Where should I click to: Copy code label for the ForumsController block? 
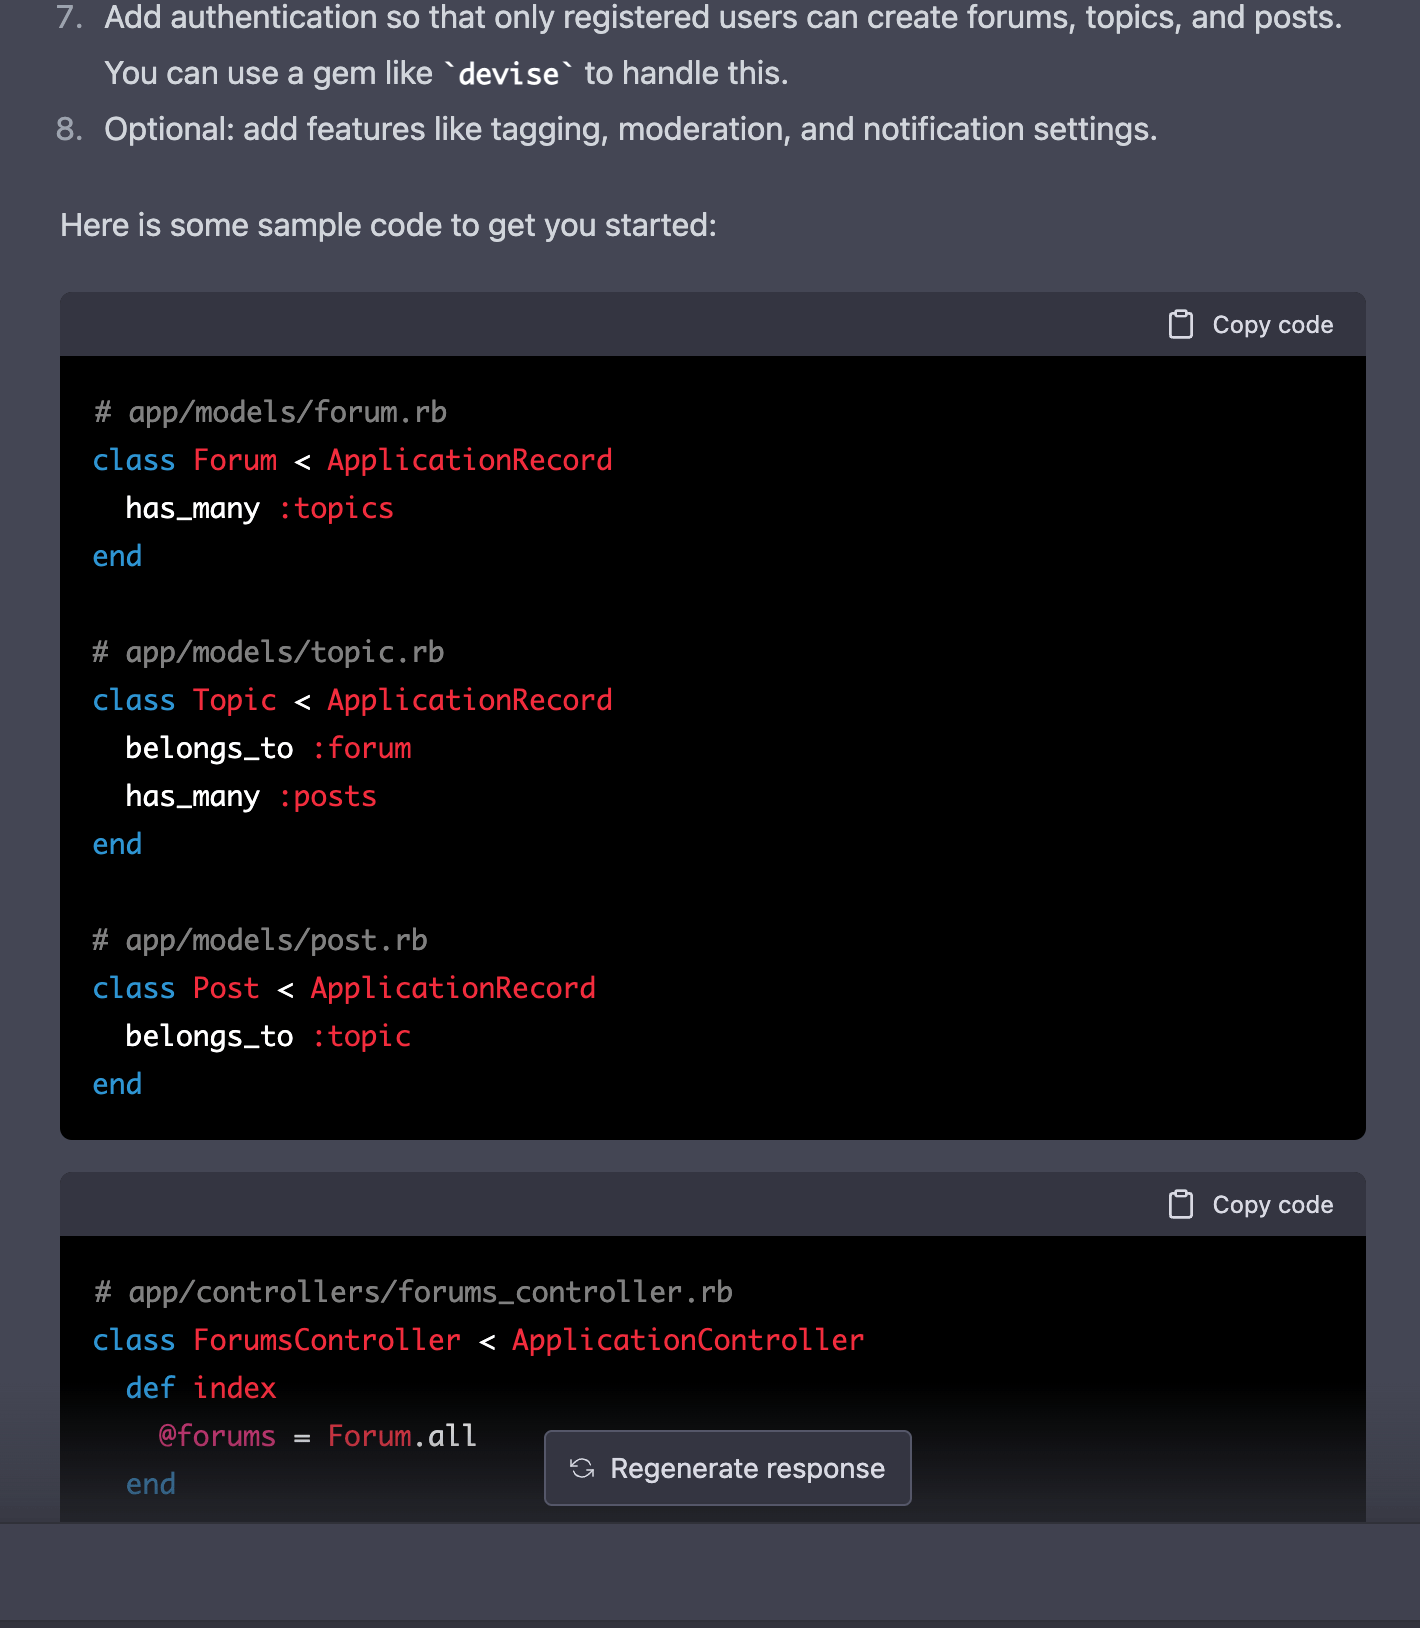[x=1272, y=1205]
